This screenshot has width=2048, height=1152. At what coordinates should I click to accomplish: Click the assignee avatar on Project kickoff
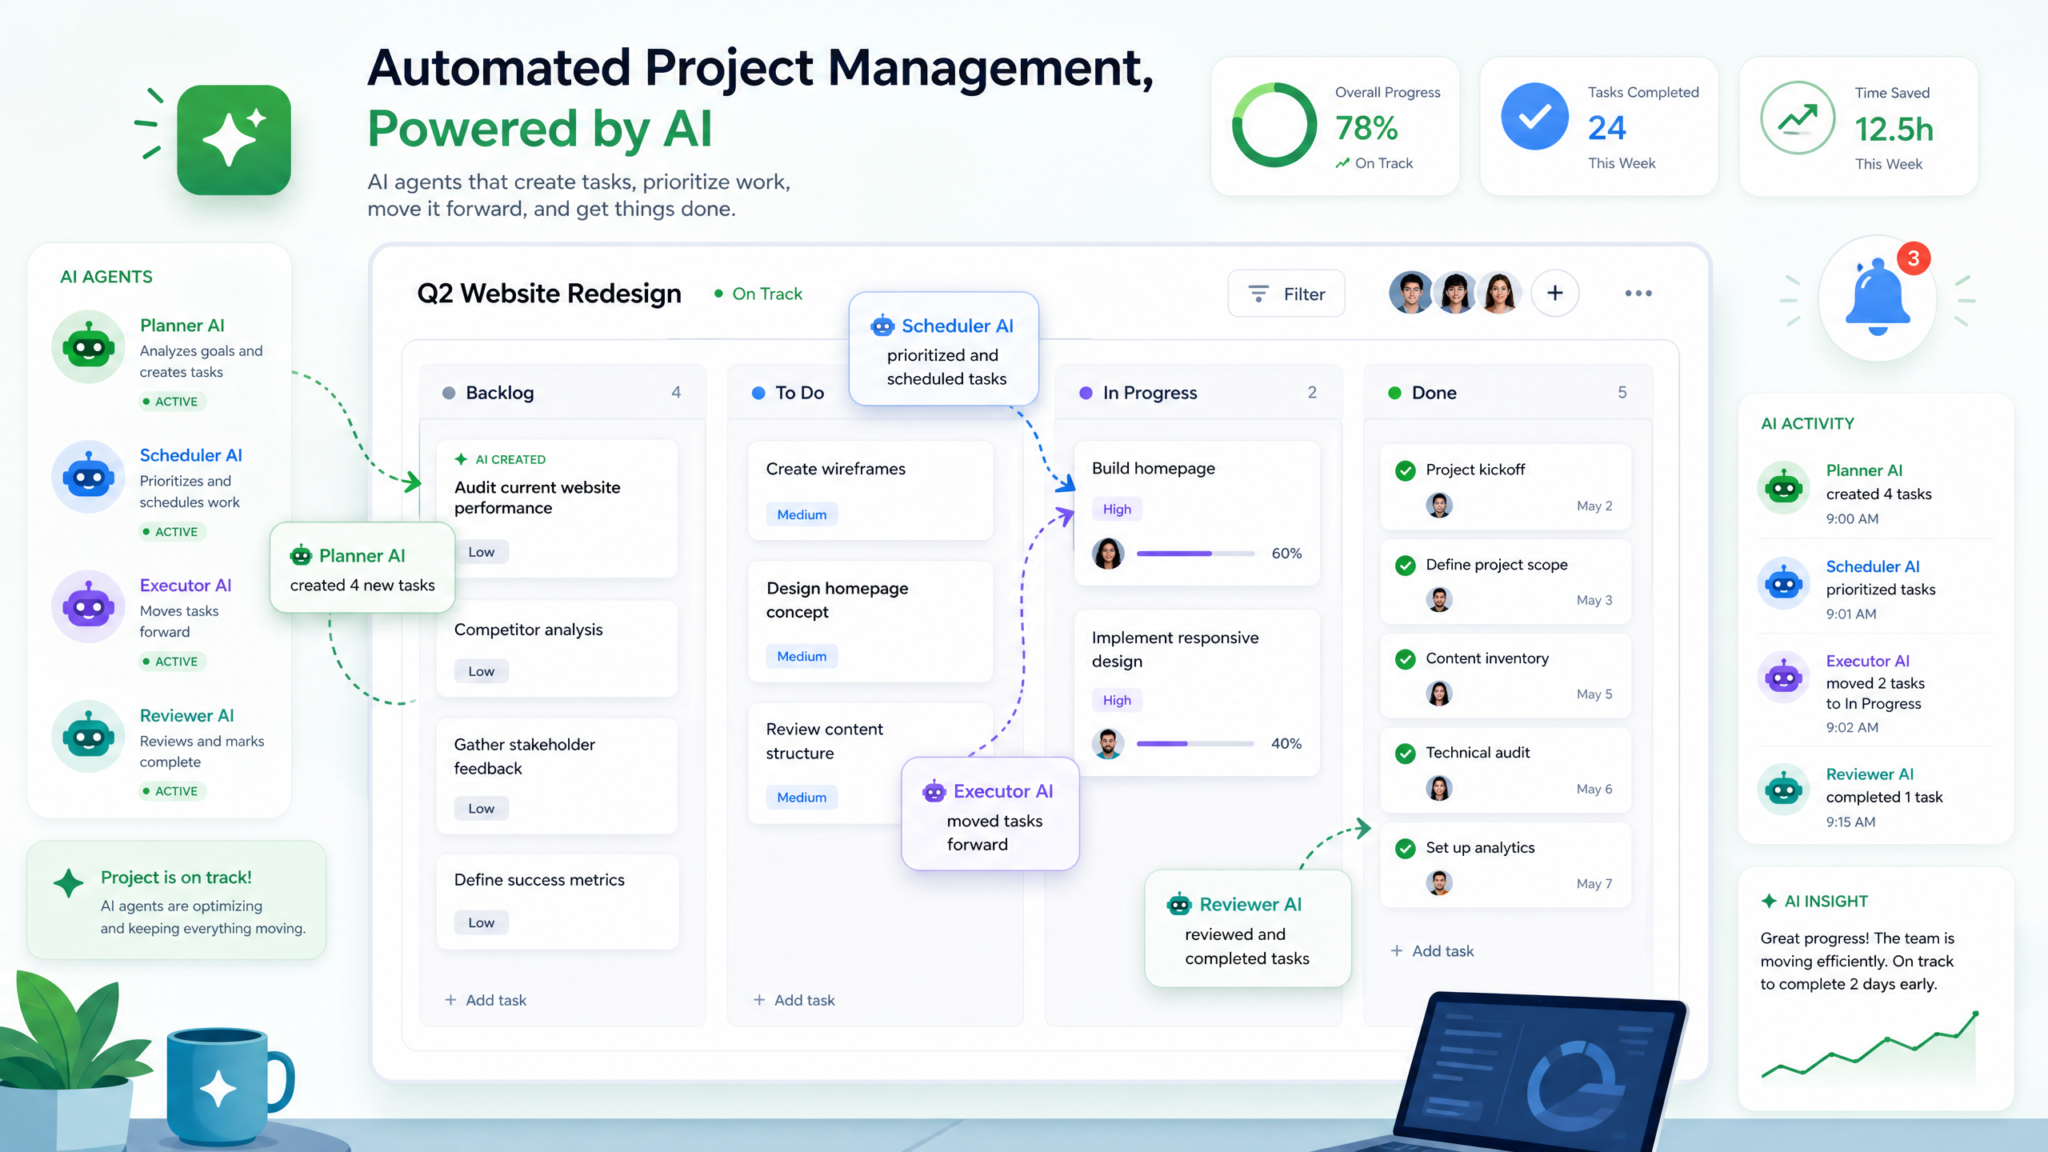pos(1439,505)
